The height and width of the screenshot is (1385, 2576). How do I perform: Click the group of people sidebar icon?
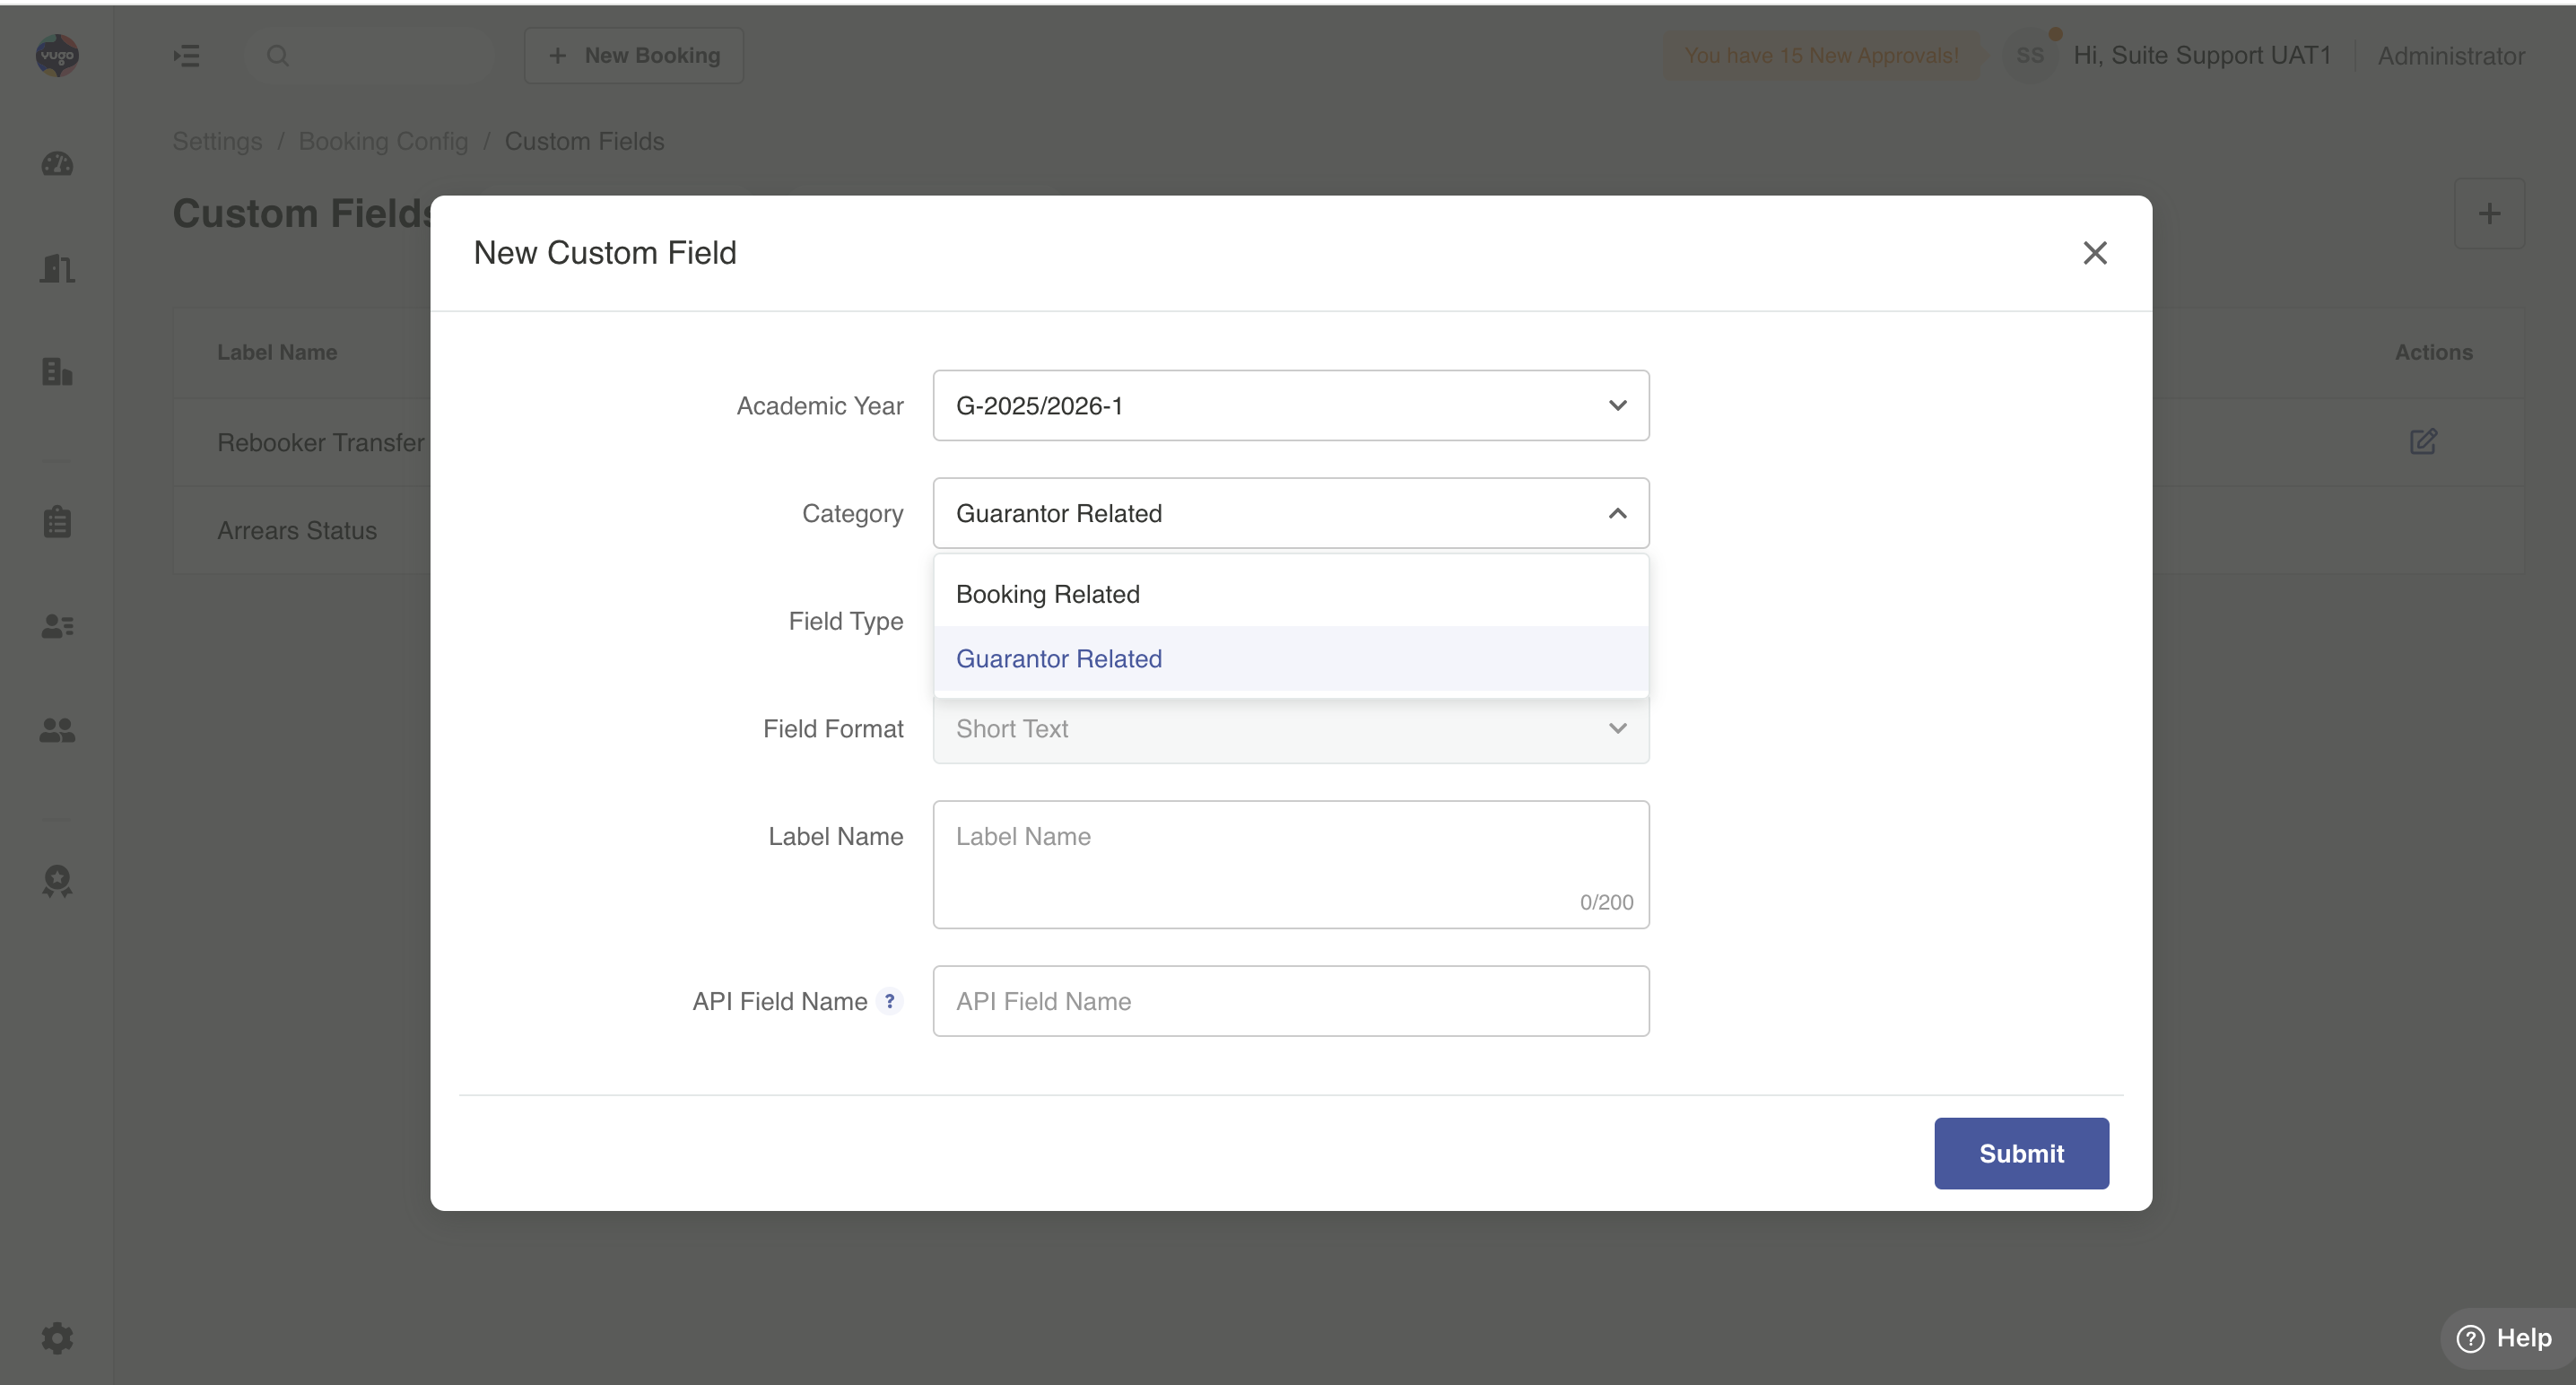tap(57, 731)
